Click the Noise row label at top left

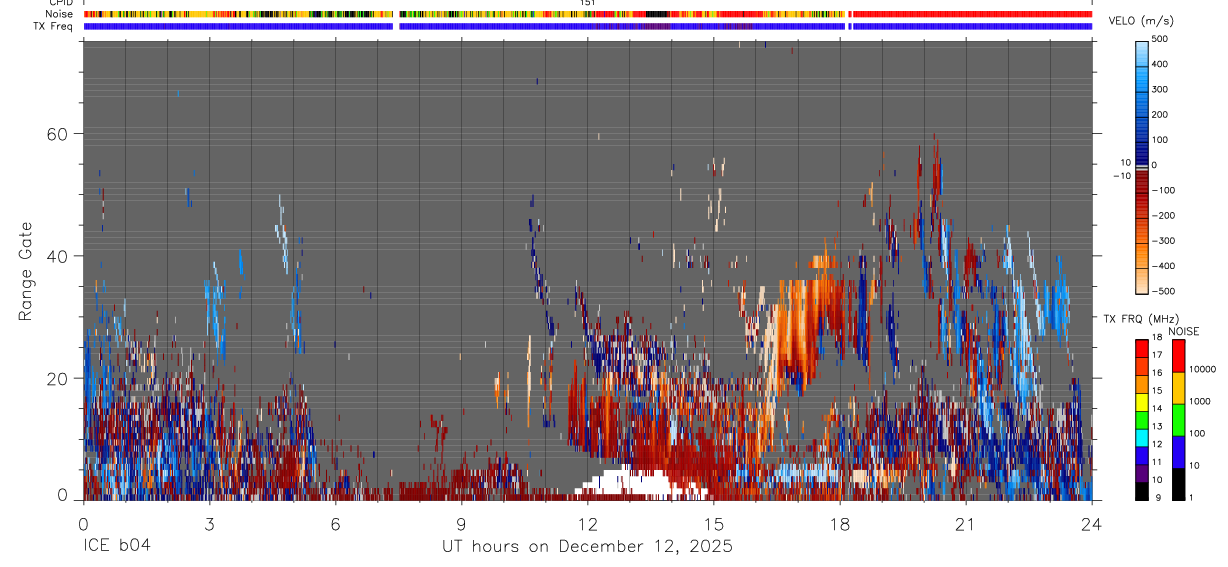click(59, 14)
